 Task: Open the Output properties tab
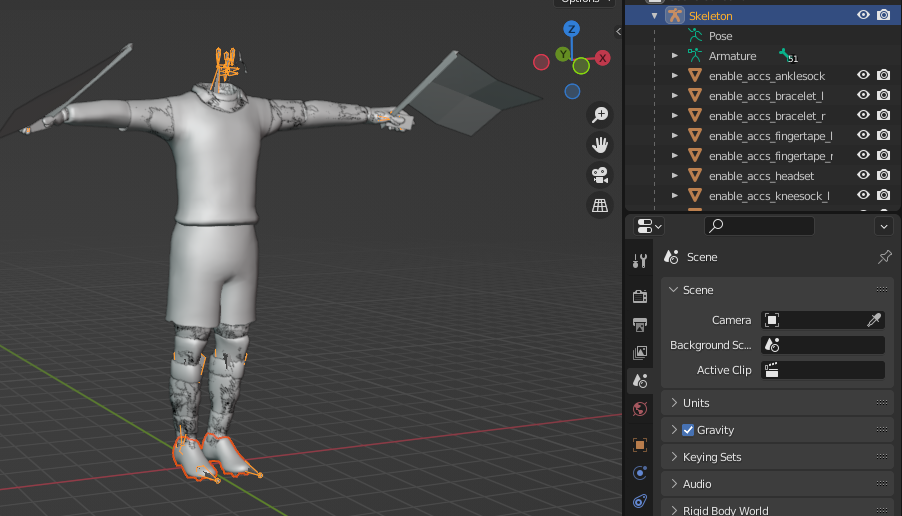pos(640,324)
